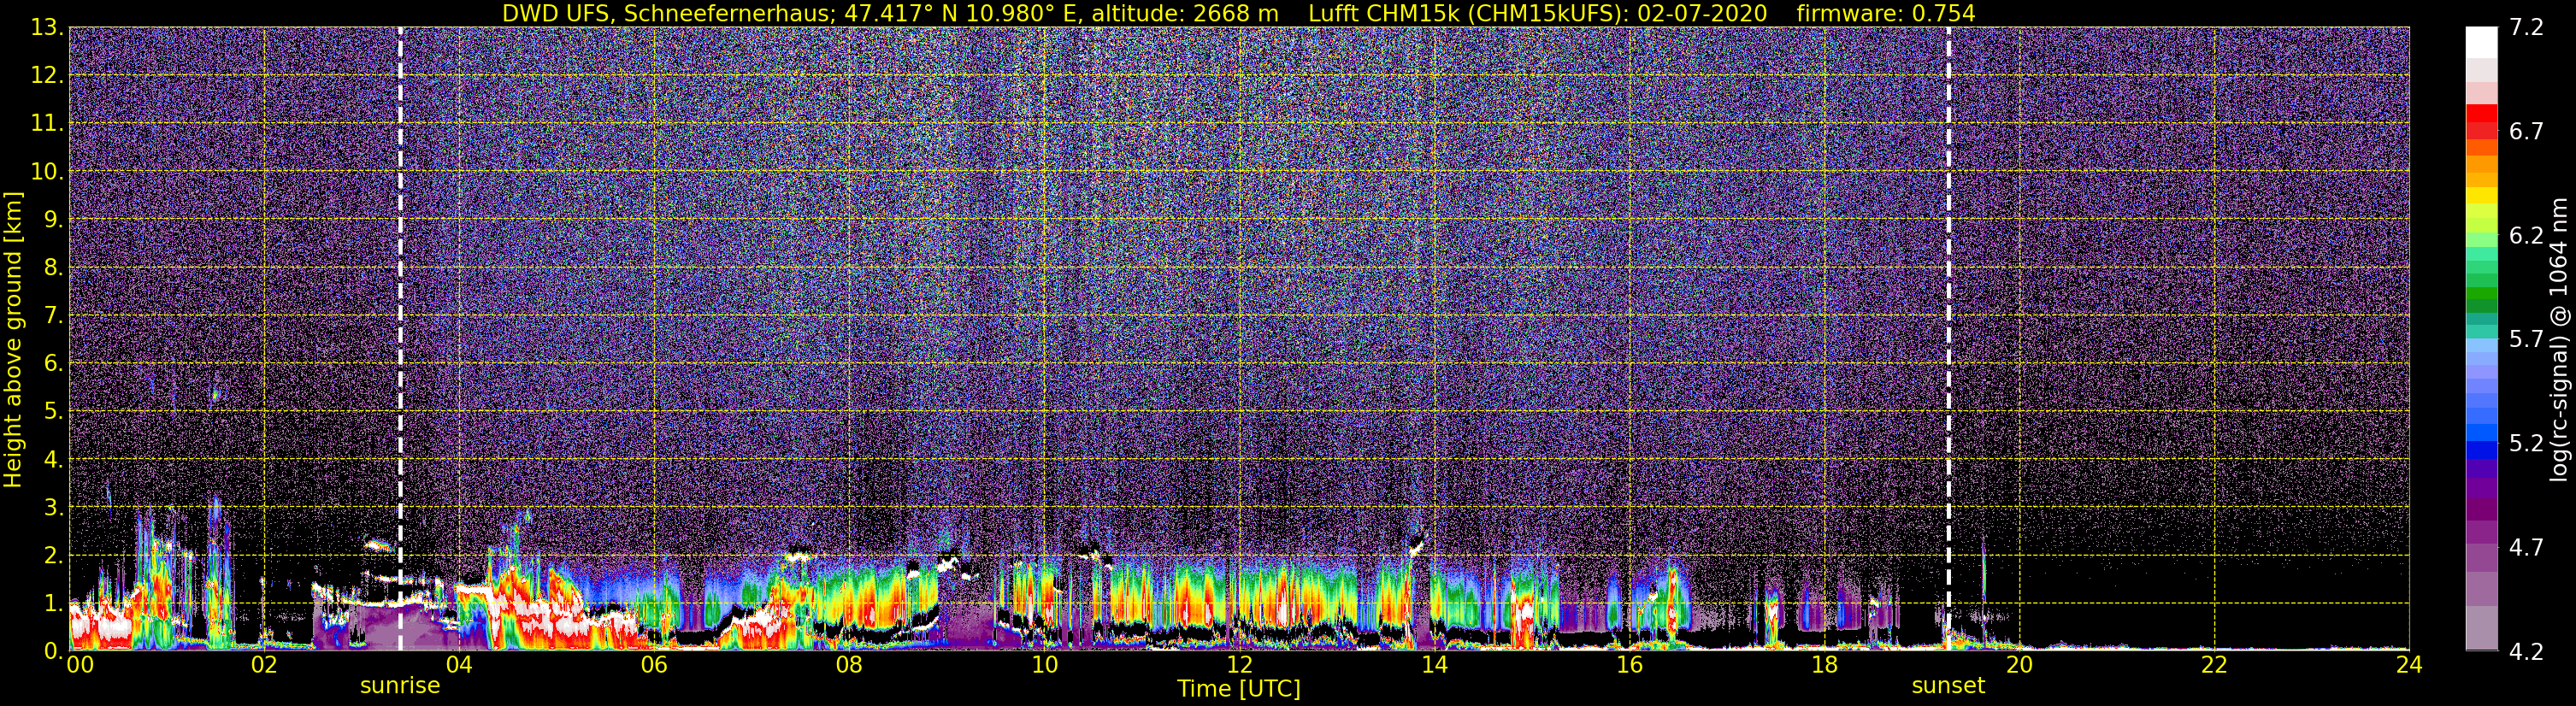
Task: Click the height tick label 4.
Action: pyautogui.click(x=52, y=460)
